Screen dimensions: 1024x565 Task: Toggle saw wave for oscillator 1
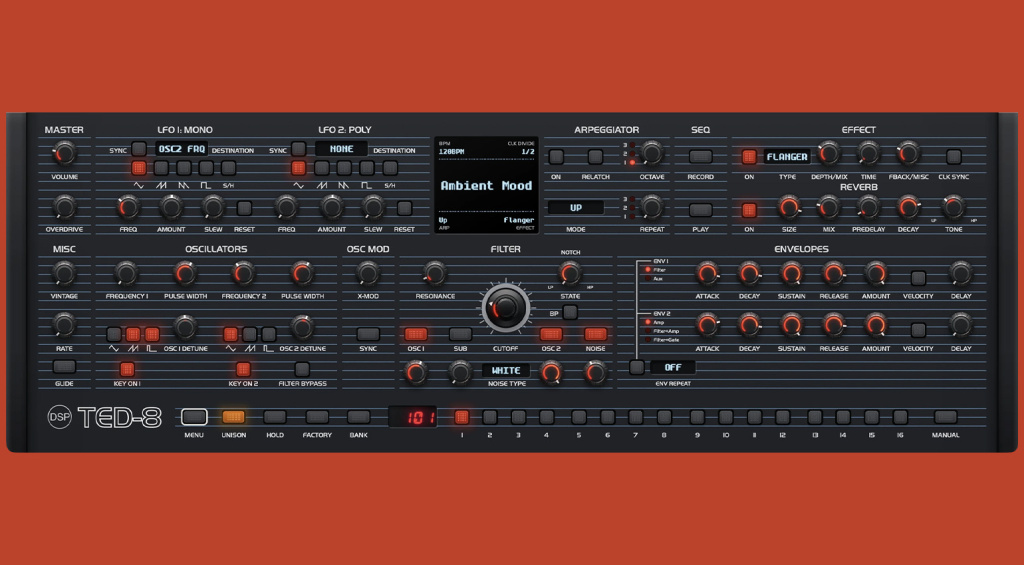click(133, 334)
